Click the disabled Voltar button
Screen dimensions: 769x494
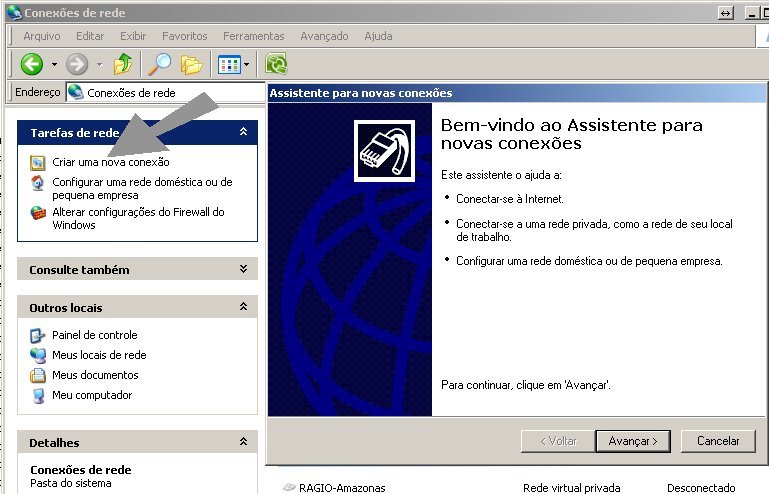tap(558, 441)
